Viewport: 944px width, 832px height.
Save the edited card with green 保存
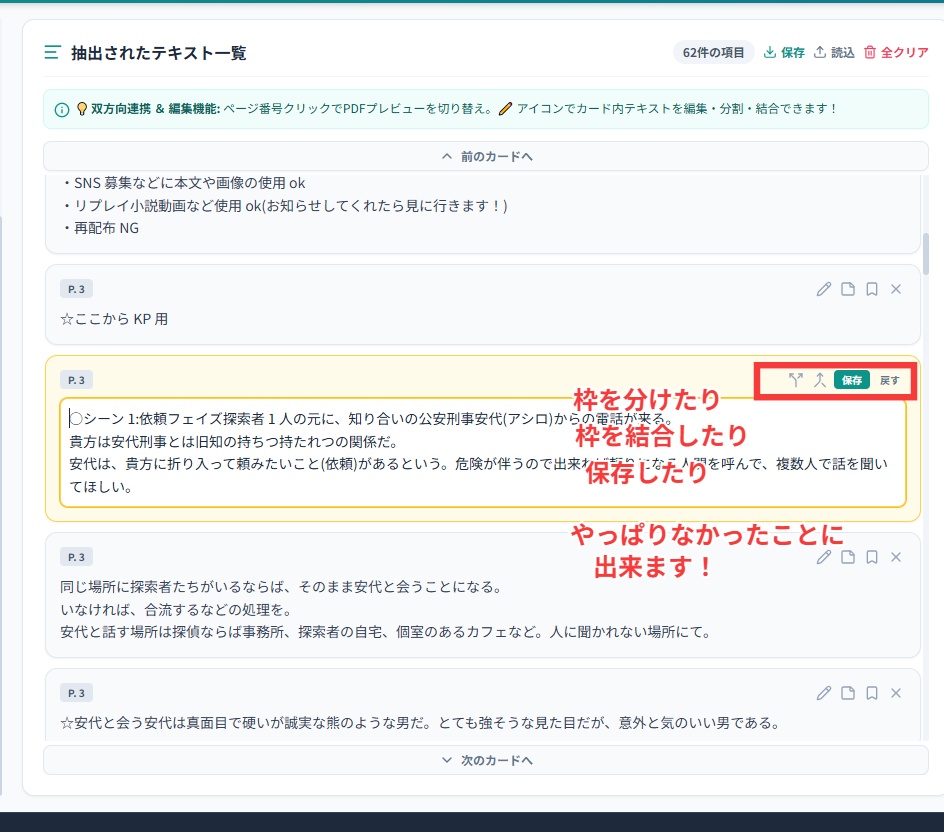(851, 380)
